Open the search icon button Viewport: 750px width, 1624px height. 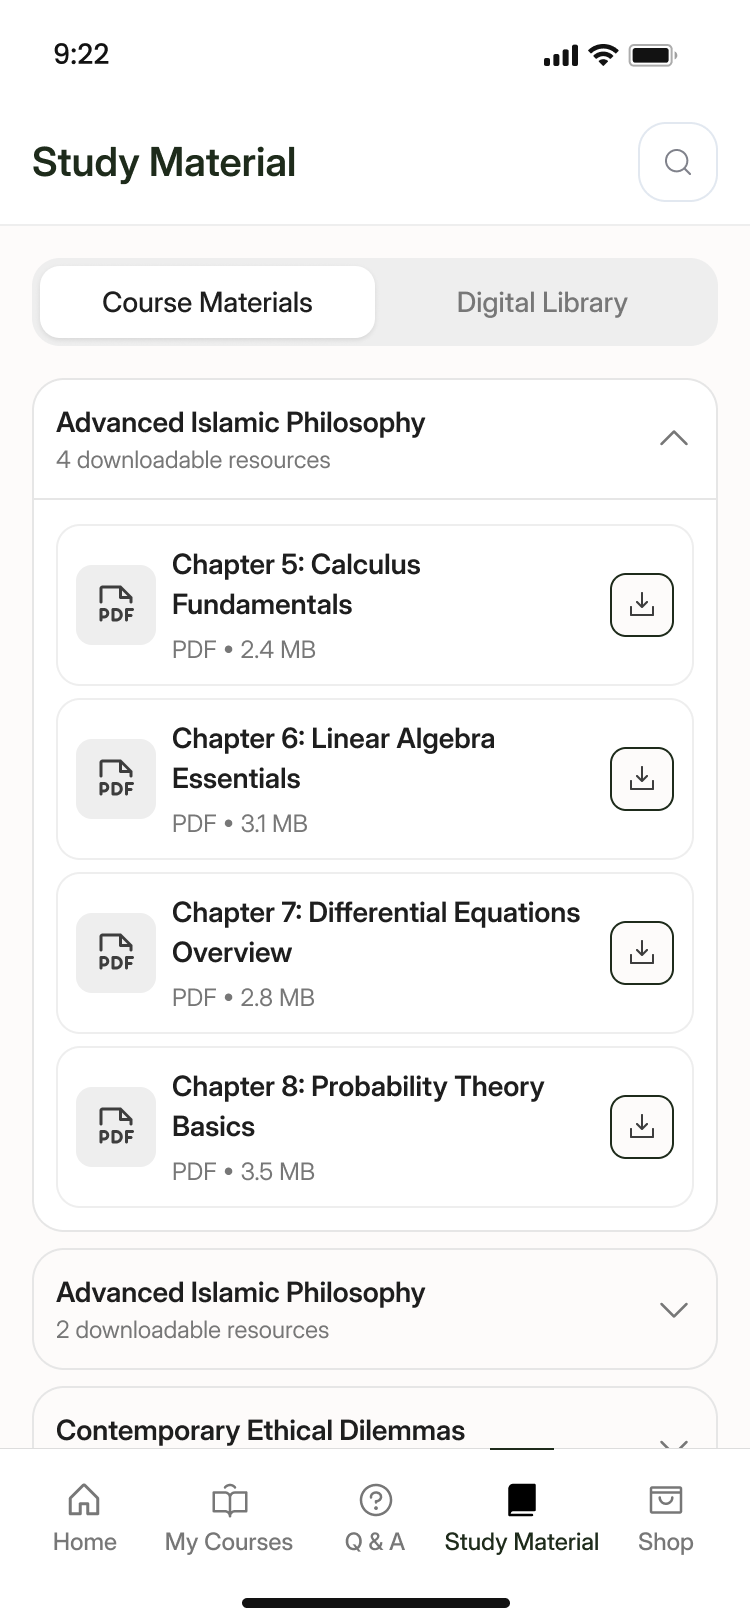677,162
